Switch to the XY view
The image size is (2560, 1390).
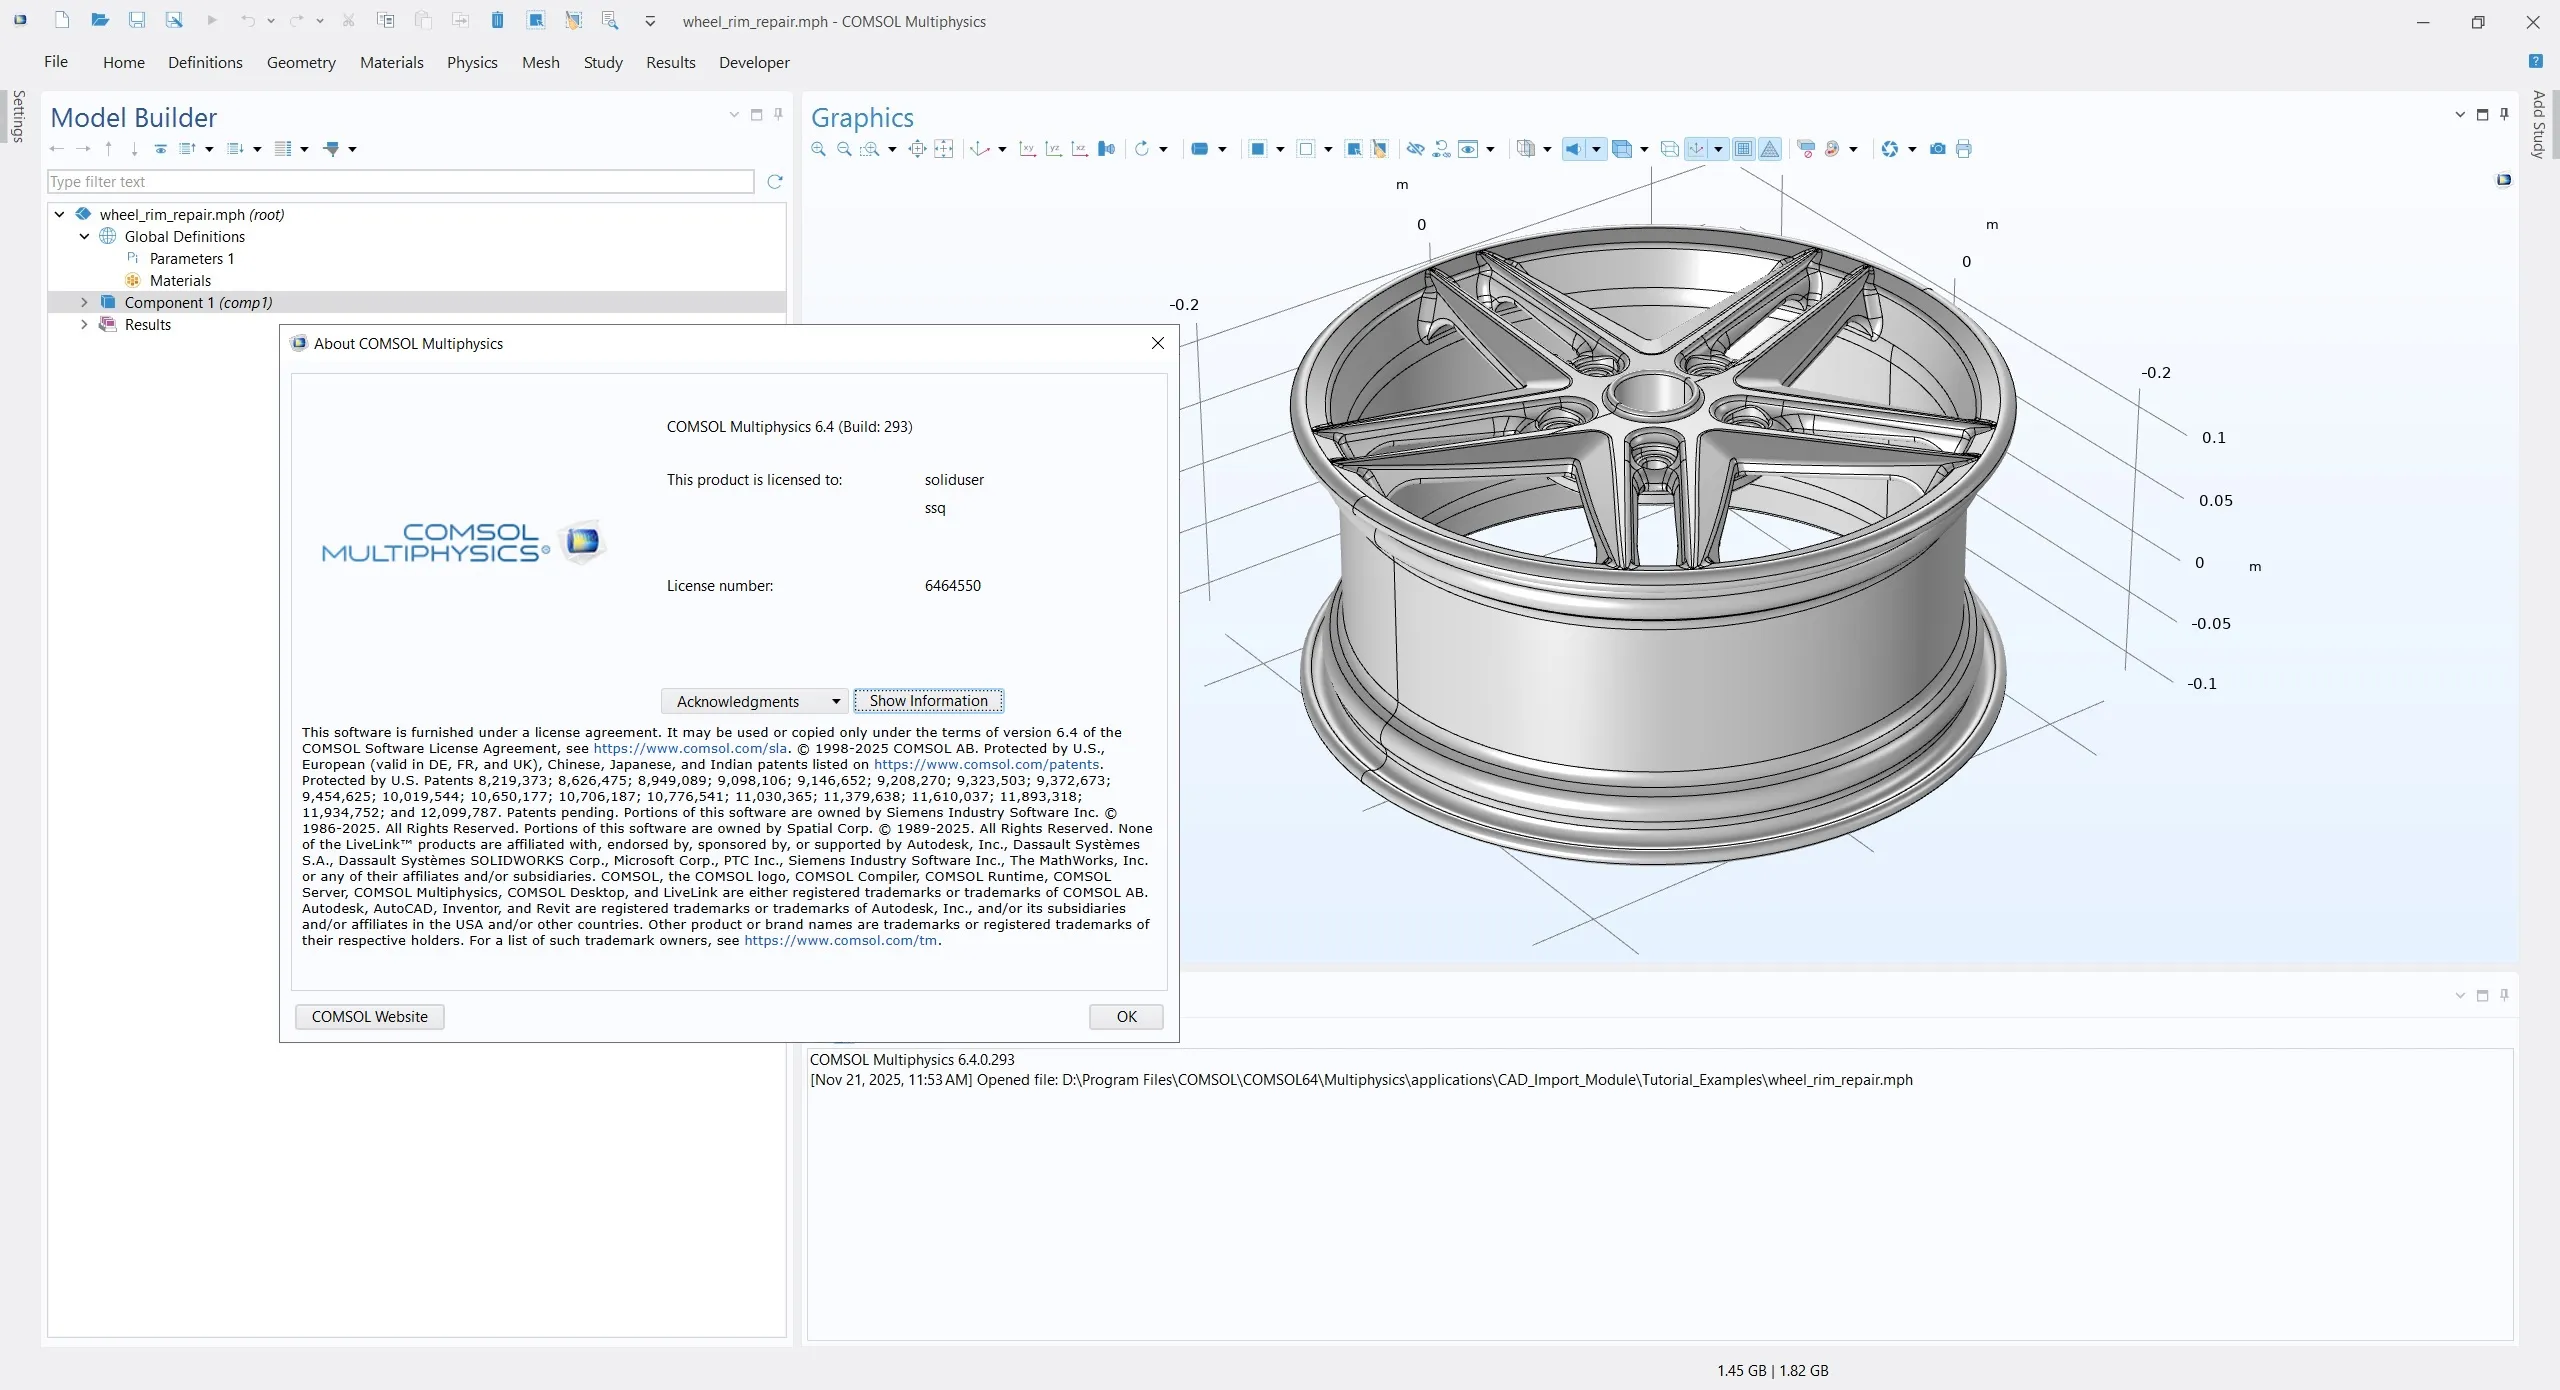point(1027,149)
